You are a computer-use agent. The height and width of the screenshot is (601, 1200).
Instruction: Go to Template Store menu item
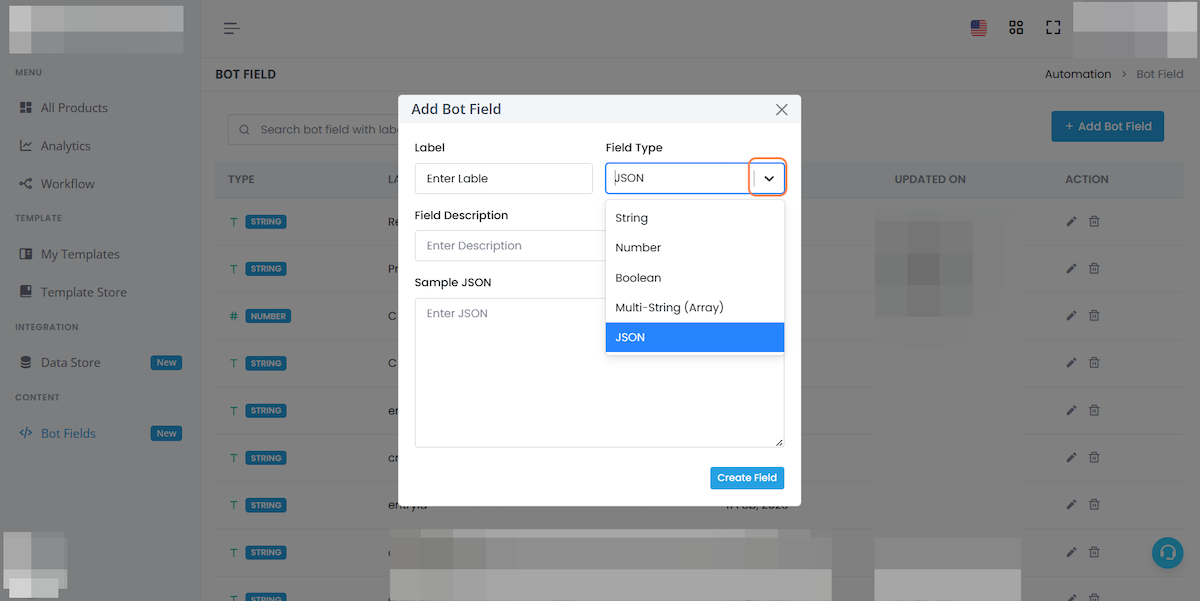click(x=84, y=292)
